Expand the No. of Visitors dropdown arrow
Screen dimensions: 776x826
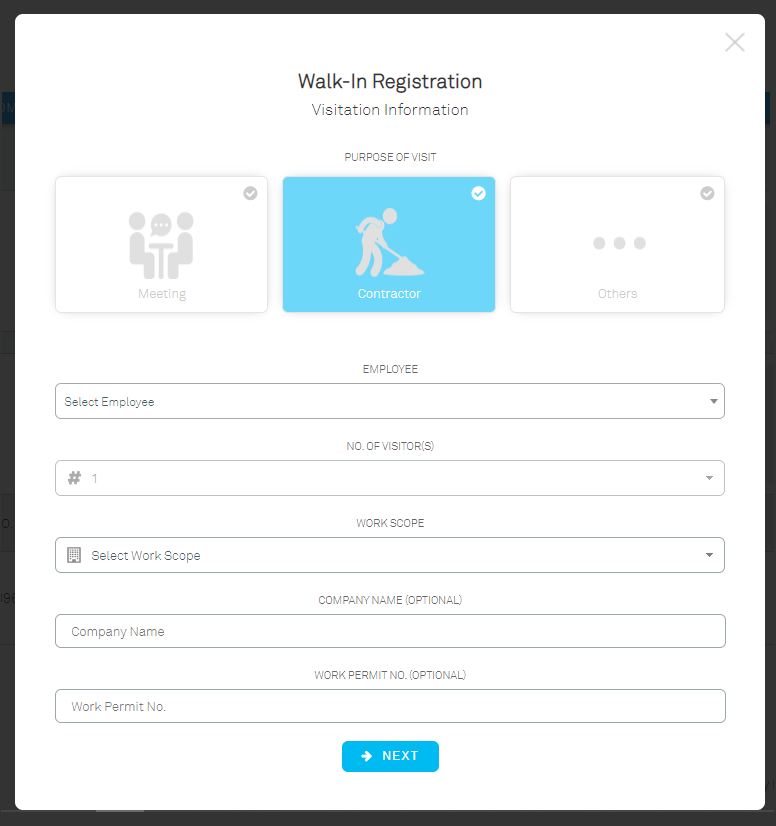(709, 478)
